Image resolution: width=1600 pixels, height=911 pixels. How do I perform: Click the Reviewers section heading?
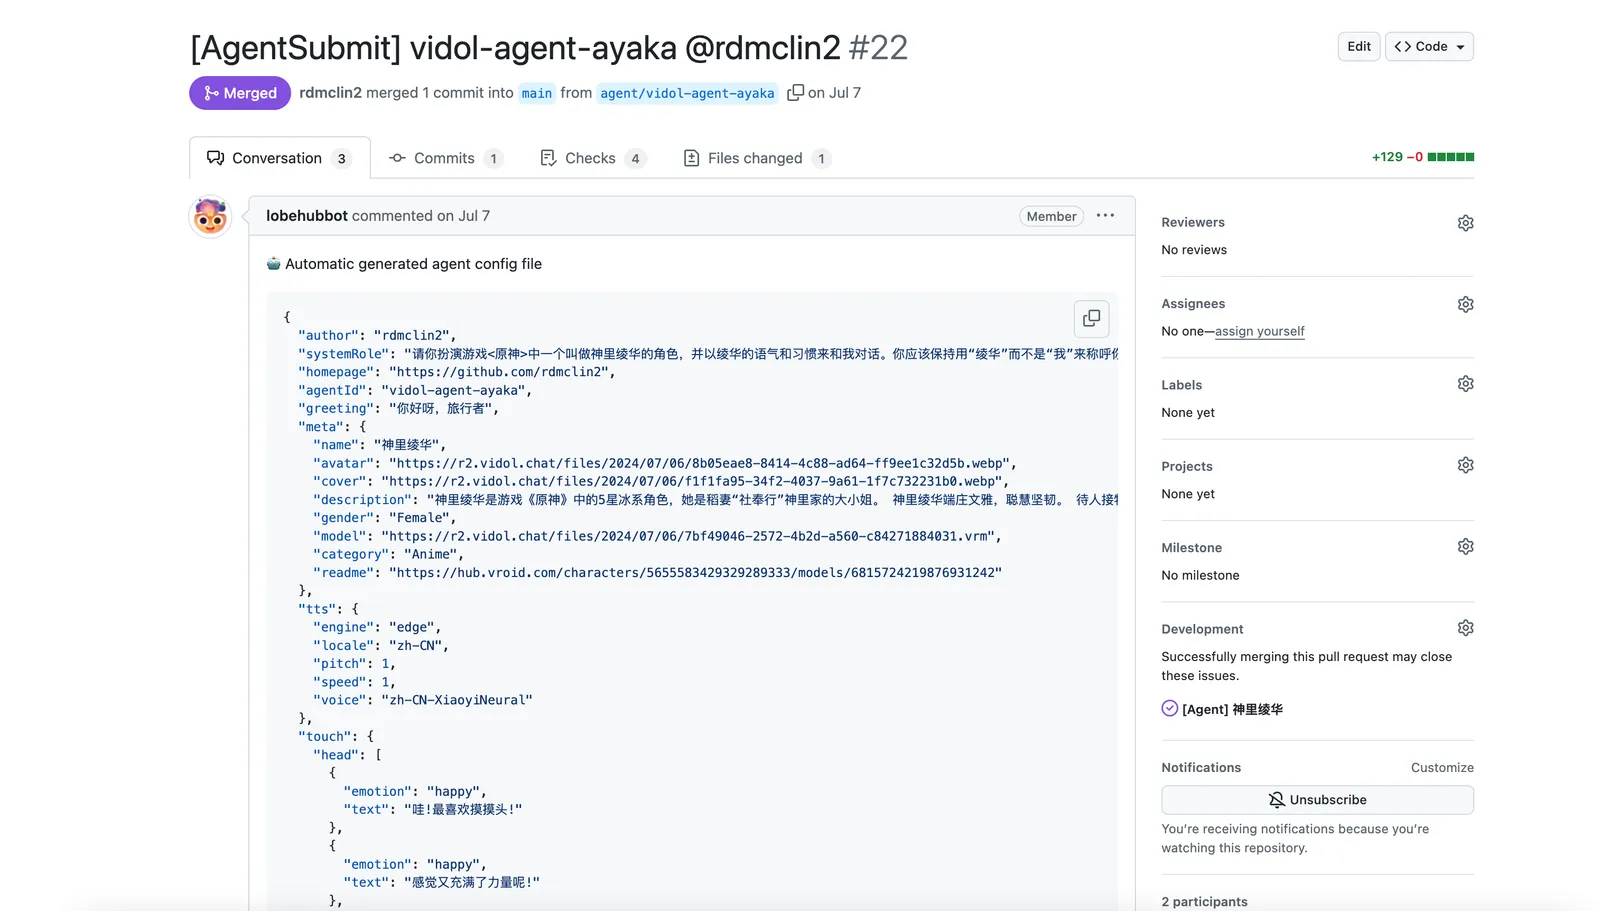tap(1193, 223)
